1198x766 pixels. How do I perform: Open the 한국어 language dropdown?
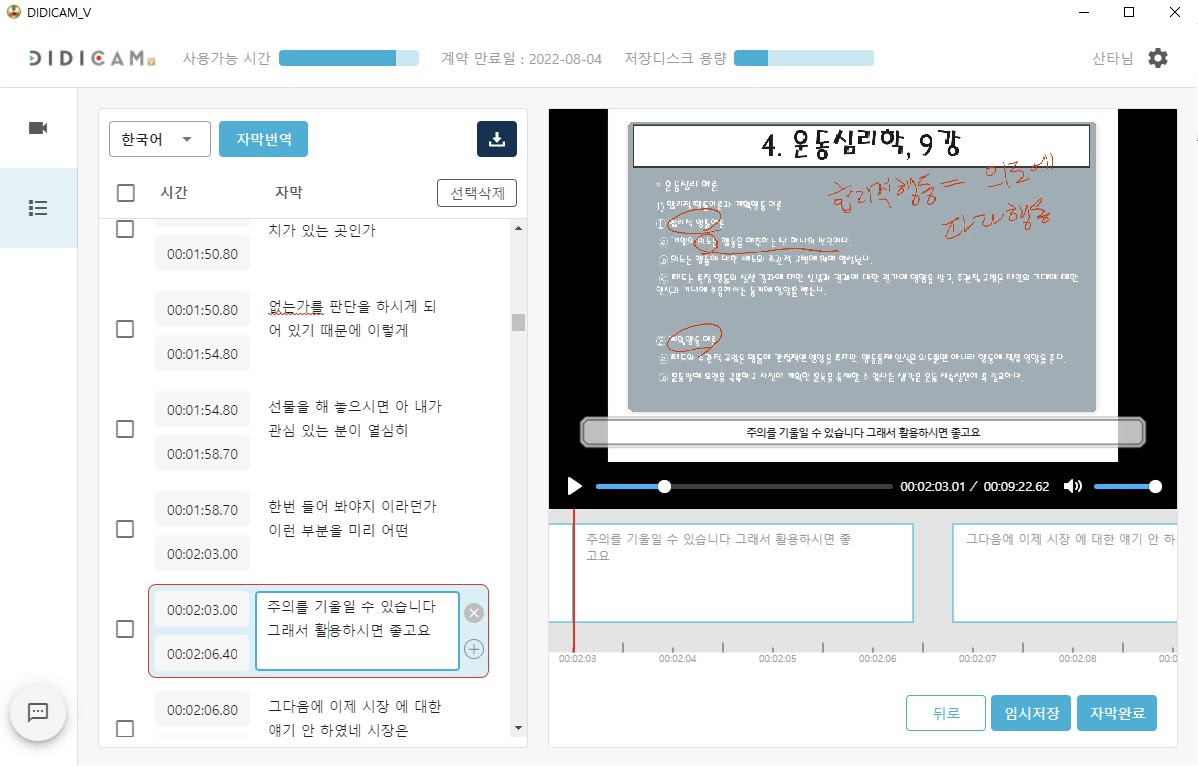(160, 139)
